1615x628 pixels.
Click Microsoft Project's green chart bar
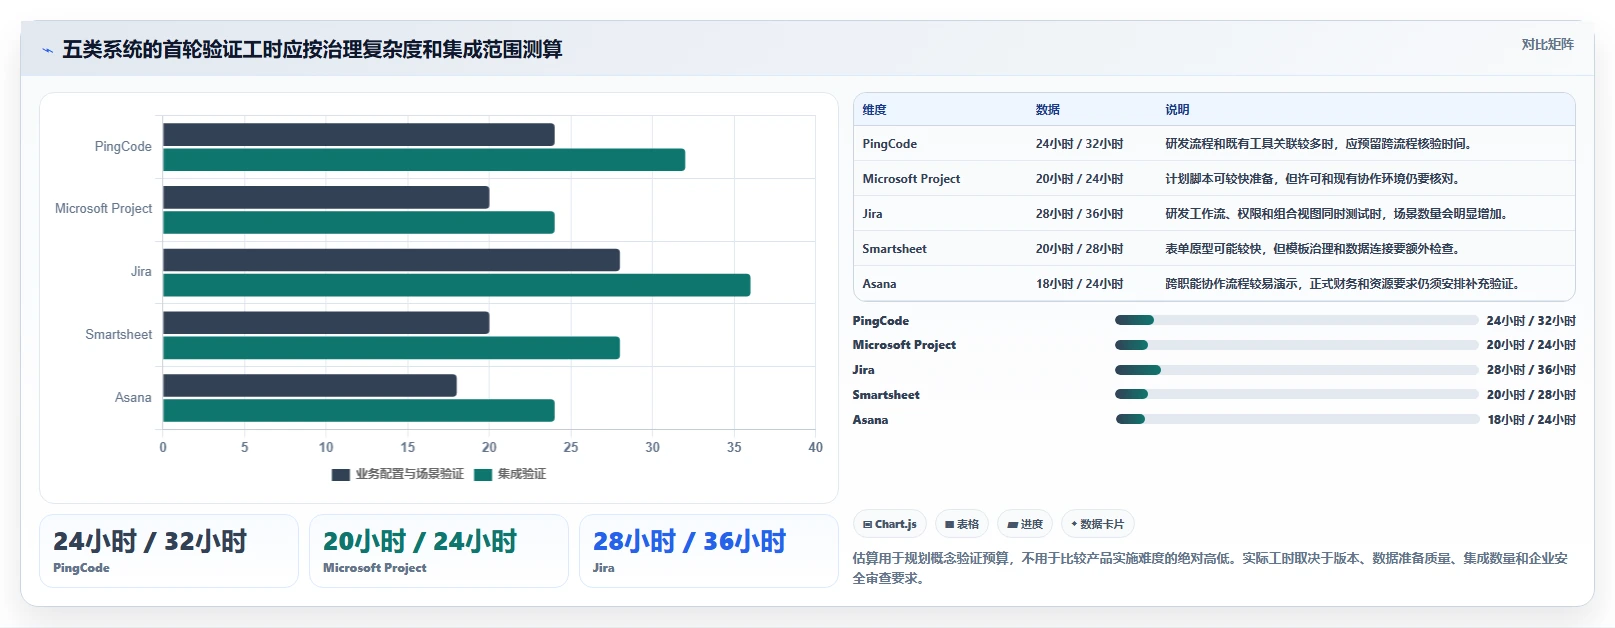coord(359,222)
